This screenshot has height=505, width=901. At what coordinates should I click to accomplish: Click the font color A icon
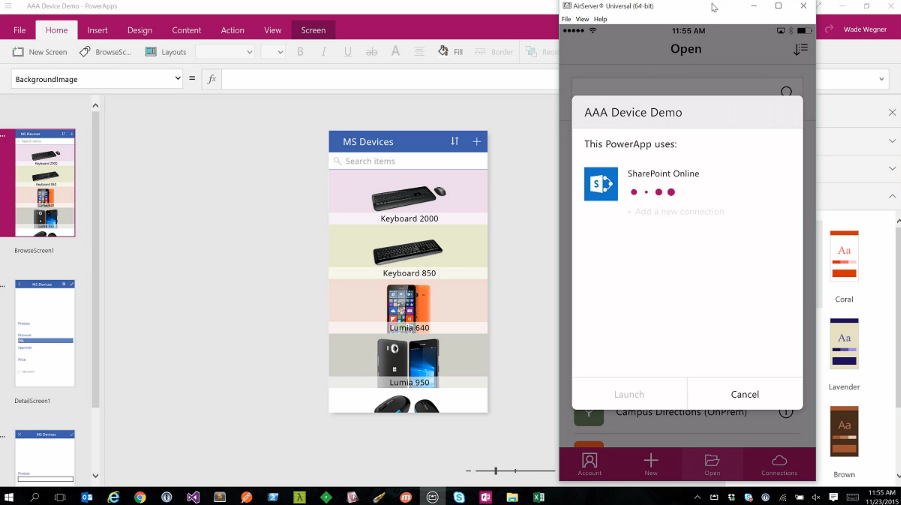[x=395, y=52]
